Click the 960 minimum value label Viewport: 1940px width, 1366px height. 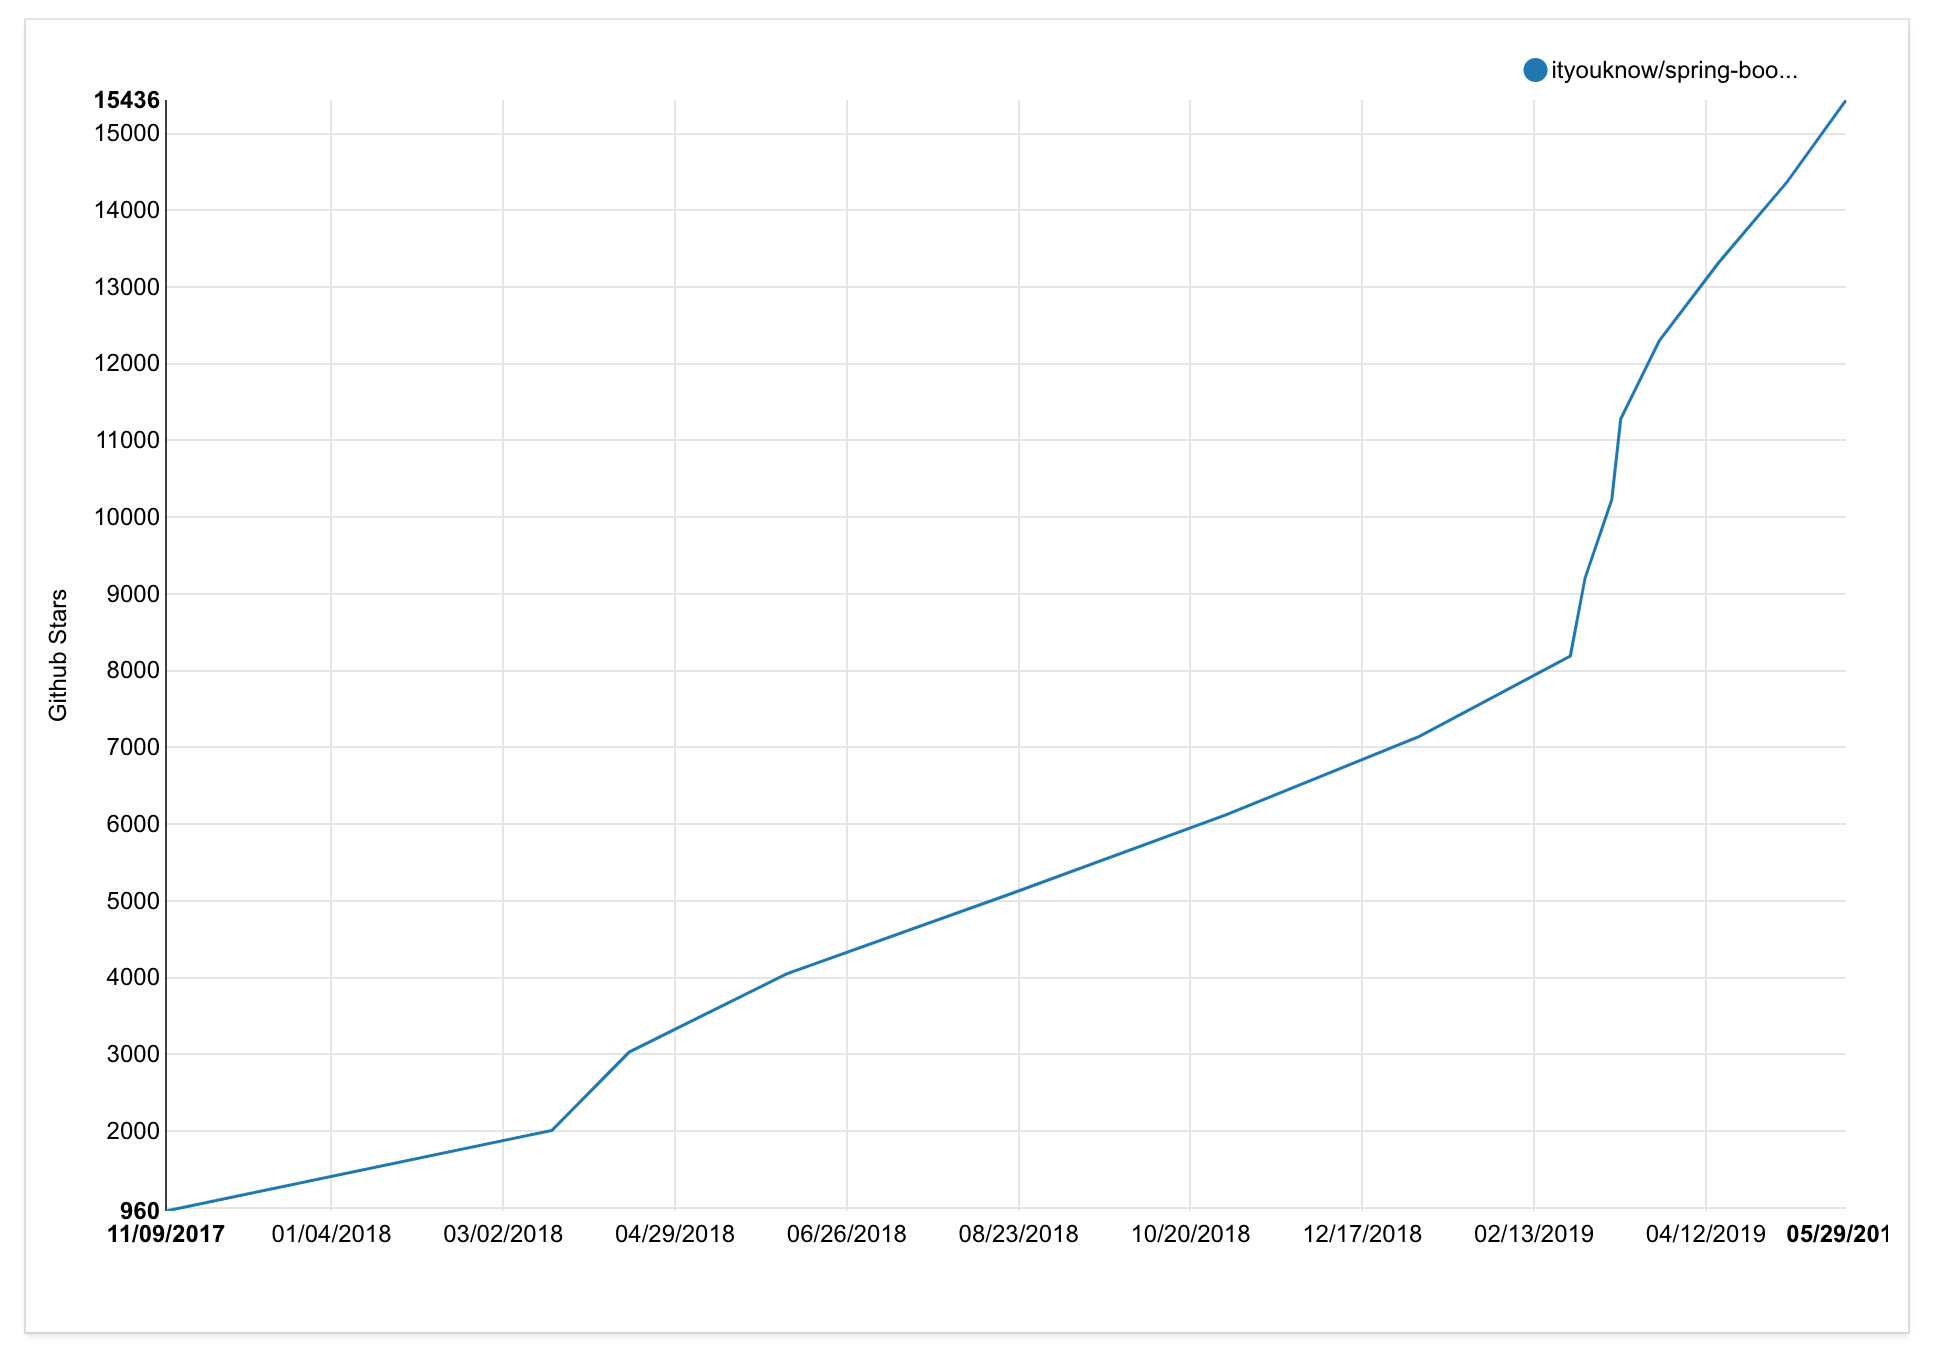pos(140,1212)
